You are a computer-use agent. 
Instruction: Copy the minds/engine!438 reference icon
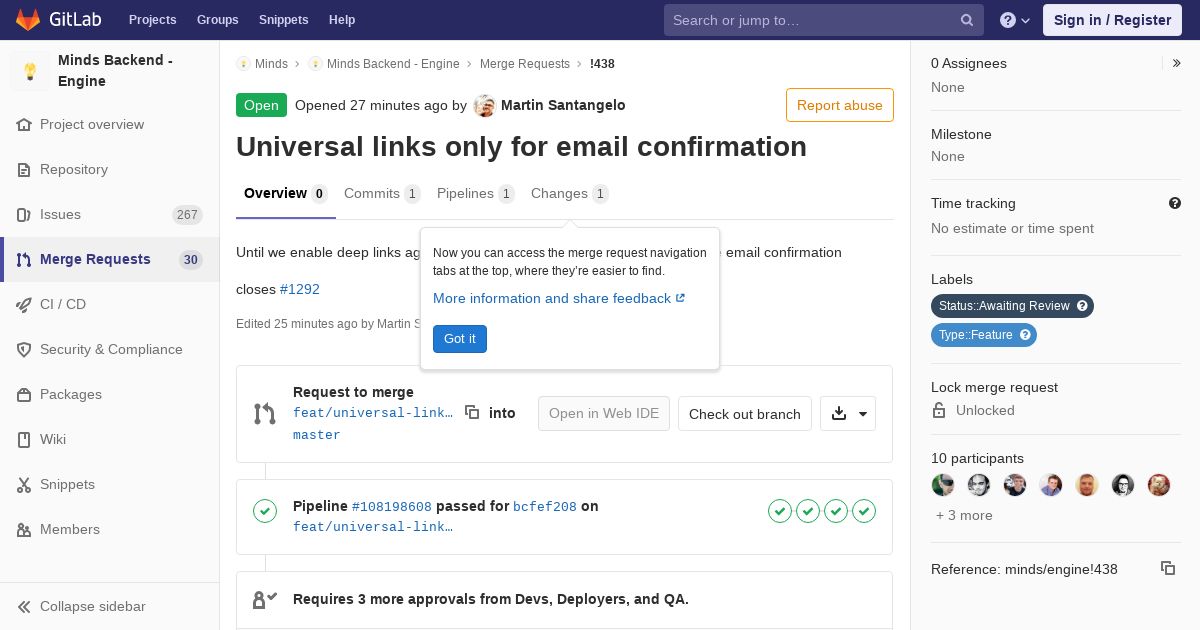click(x=1168, y=568)
